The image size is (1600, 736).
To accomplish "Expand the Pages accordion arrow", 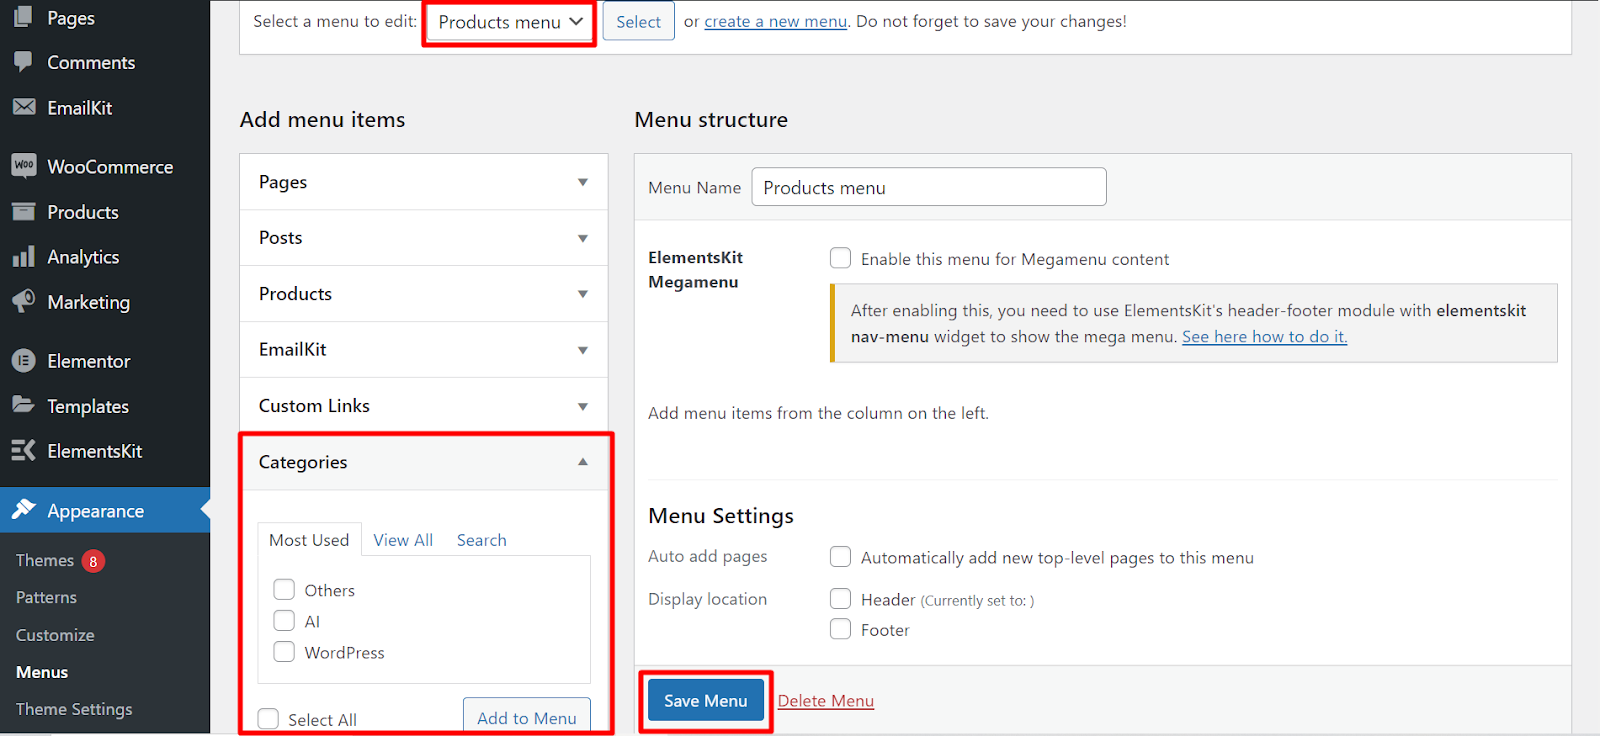I will (x=582, y=182).
